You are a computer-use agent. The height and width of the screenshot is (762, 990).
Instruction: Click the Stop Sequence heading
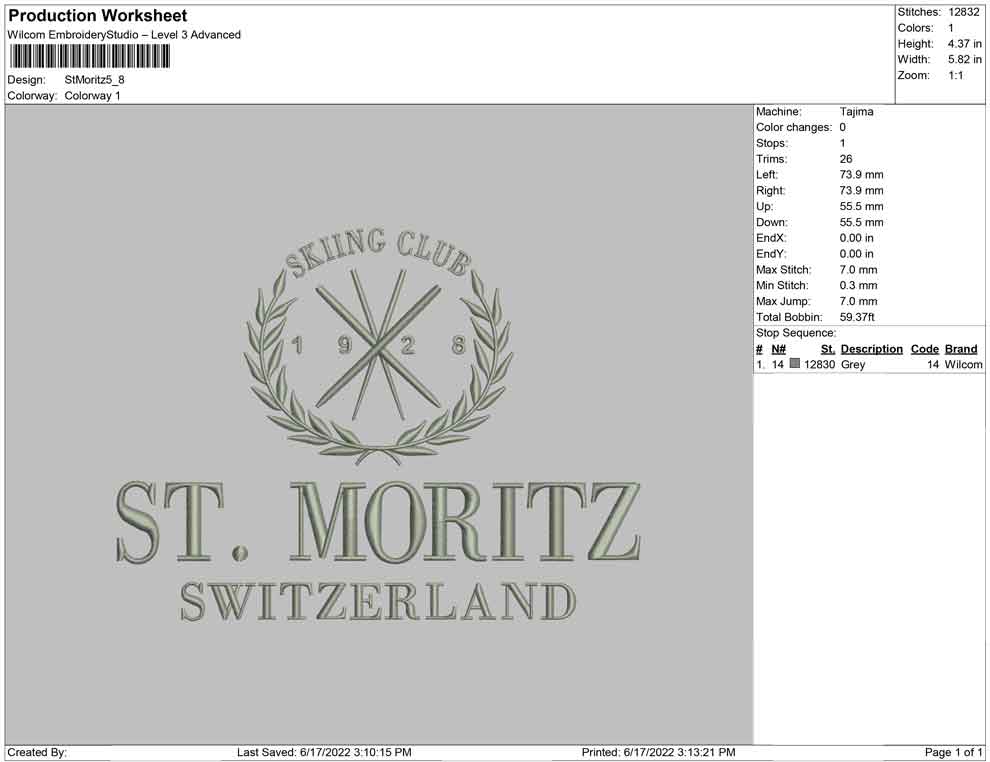pos(796,333)
